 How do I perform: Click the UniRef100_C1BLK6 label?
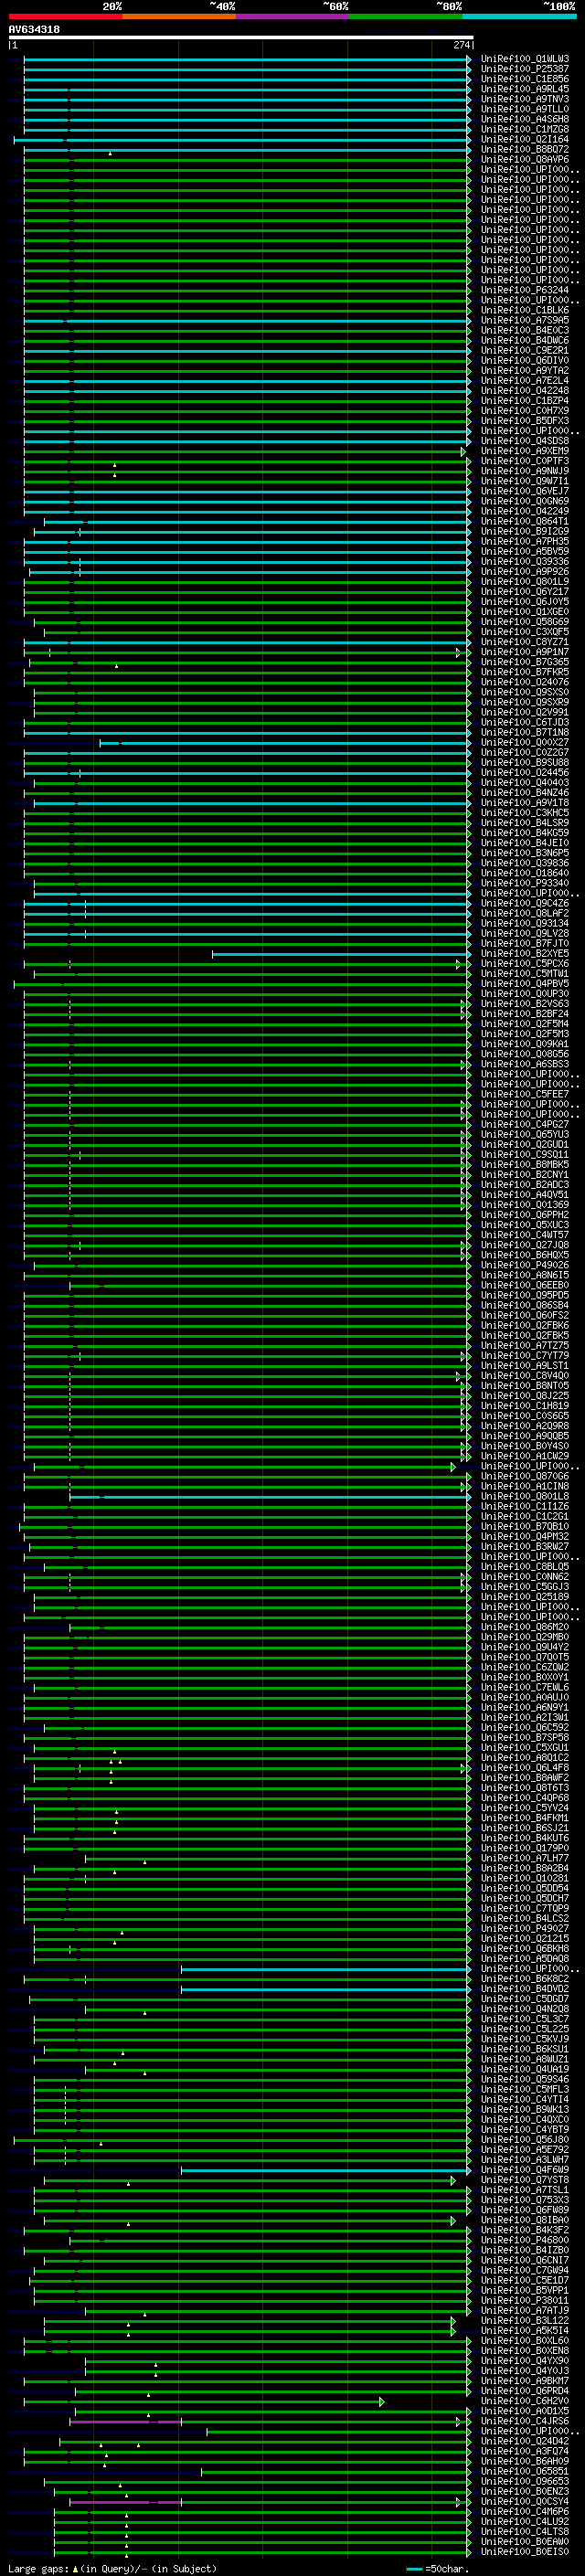click(524, 310)
